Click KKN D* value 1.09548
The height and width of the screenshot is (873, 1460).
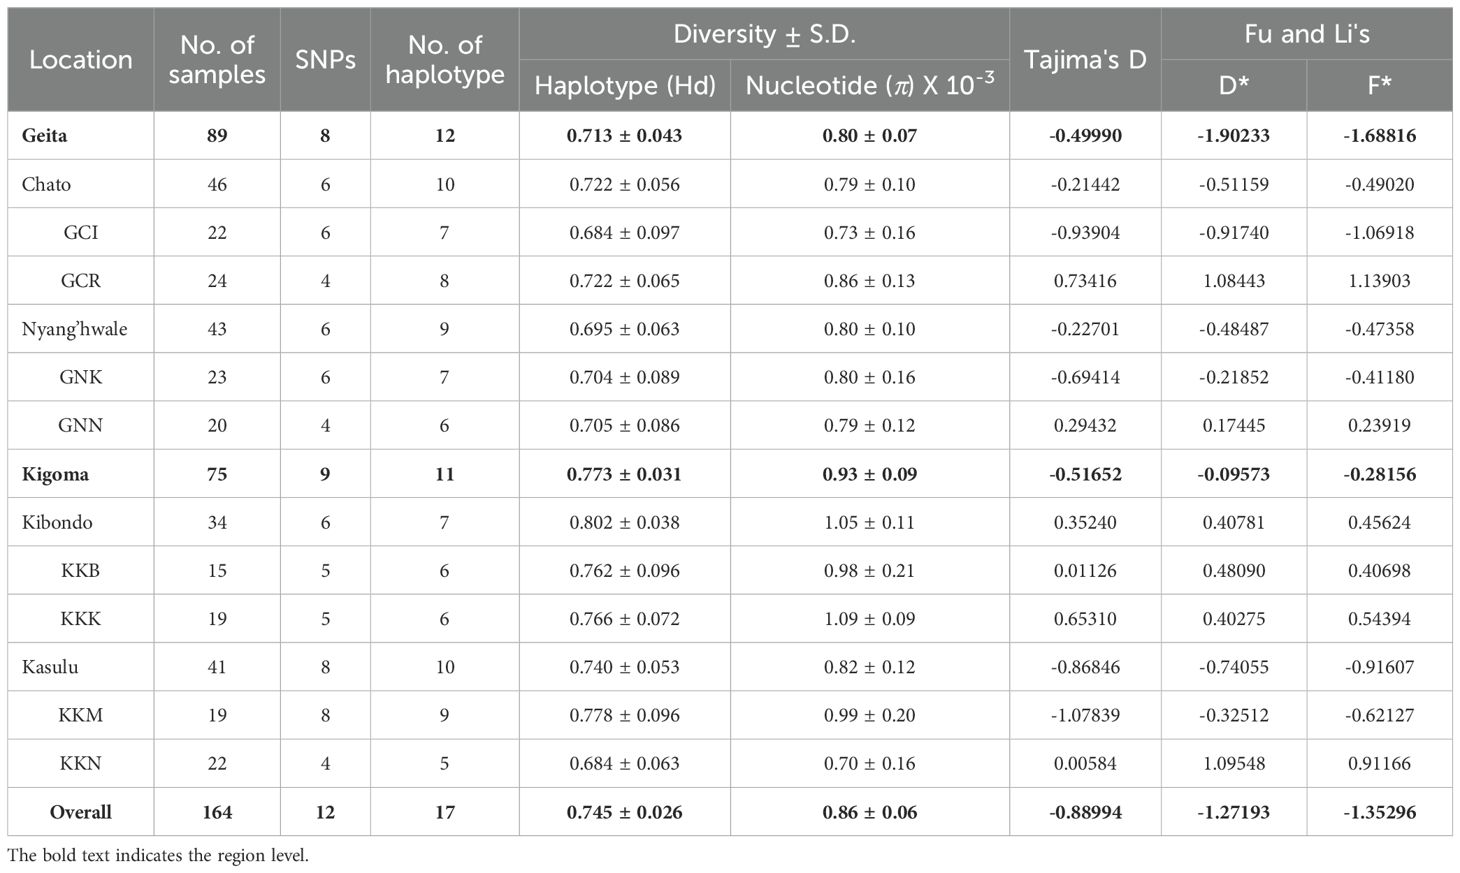1234,763
